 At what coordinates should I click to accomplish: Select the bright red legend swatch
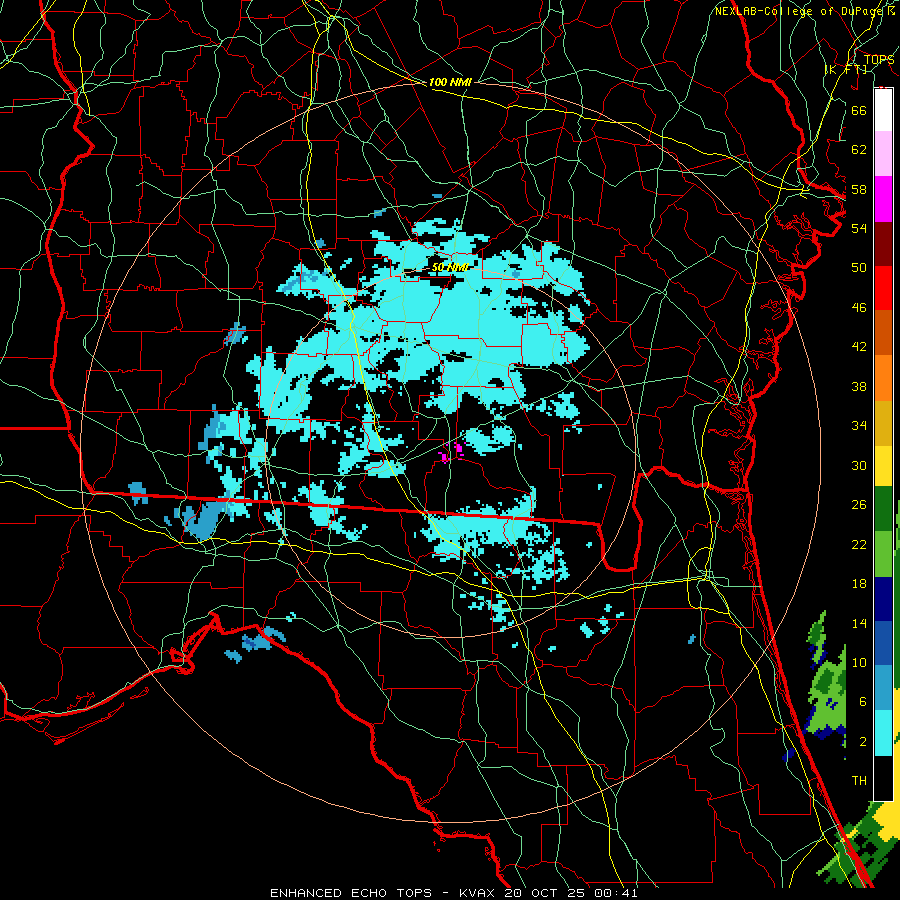pos(883,288)
